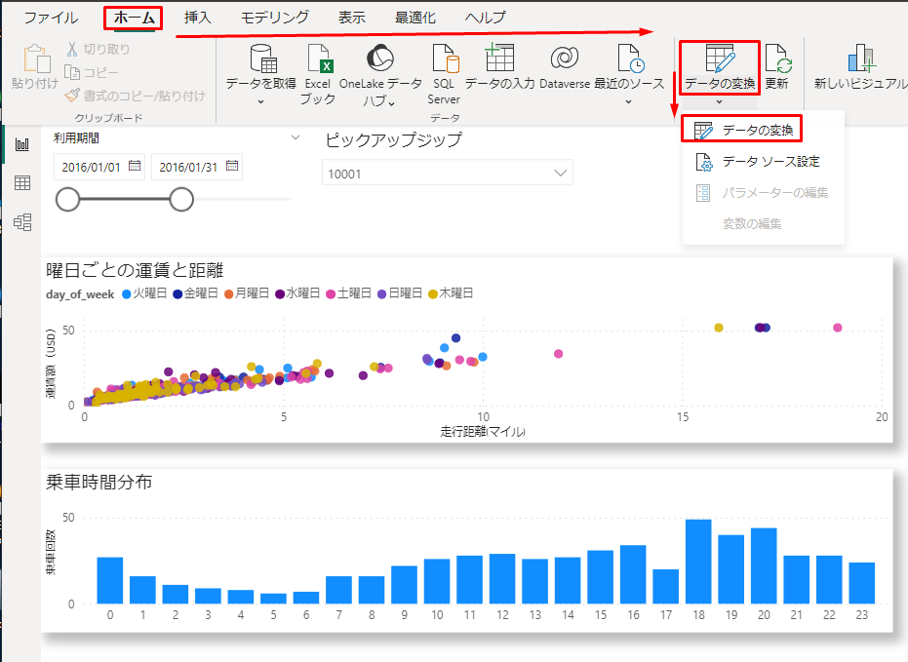Open the 挿入 ribbon tab
The image size is (908, 662).
click(x=197, y=18)
